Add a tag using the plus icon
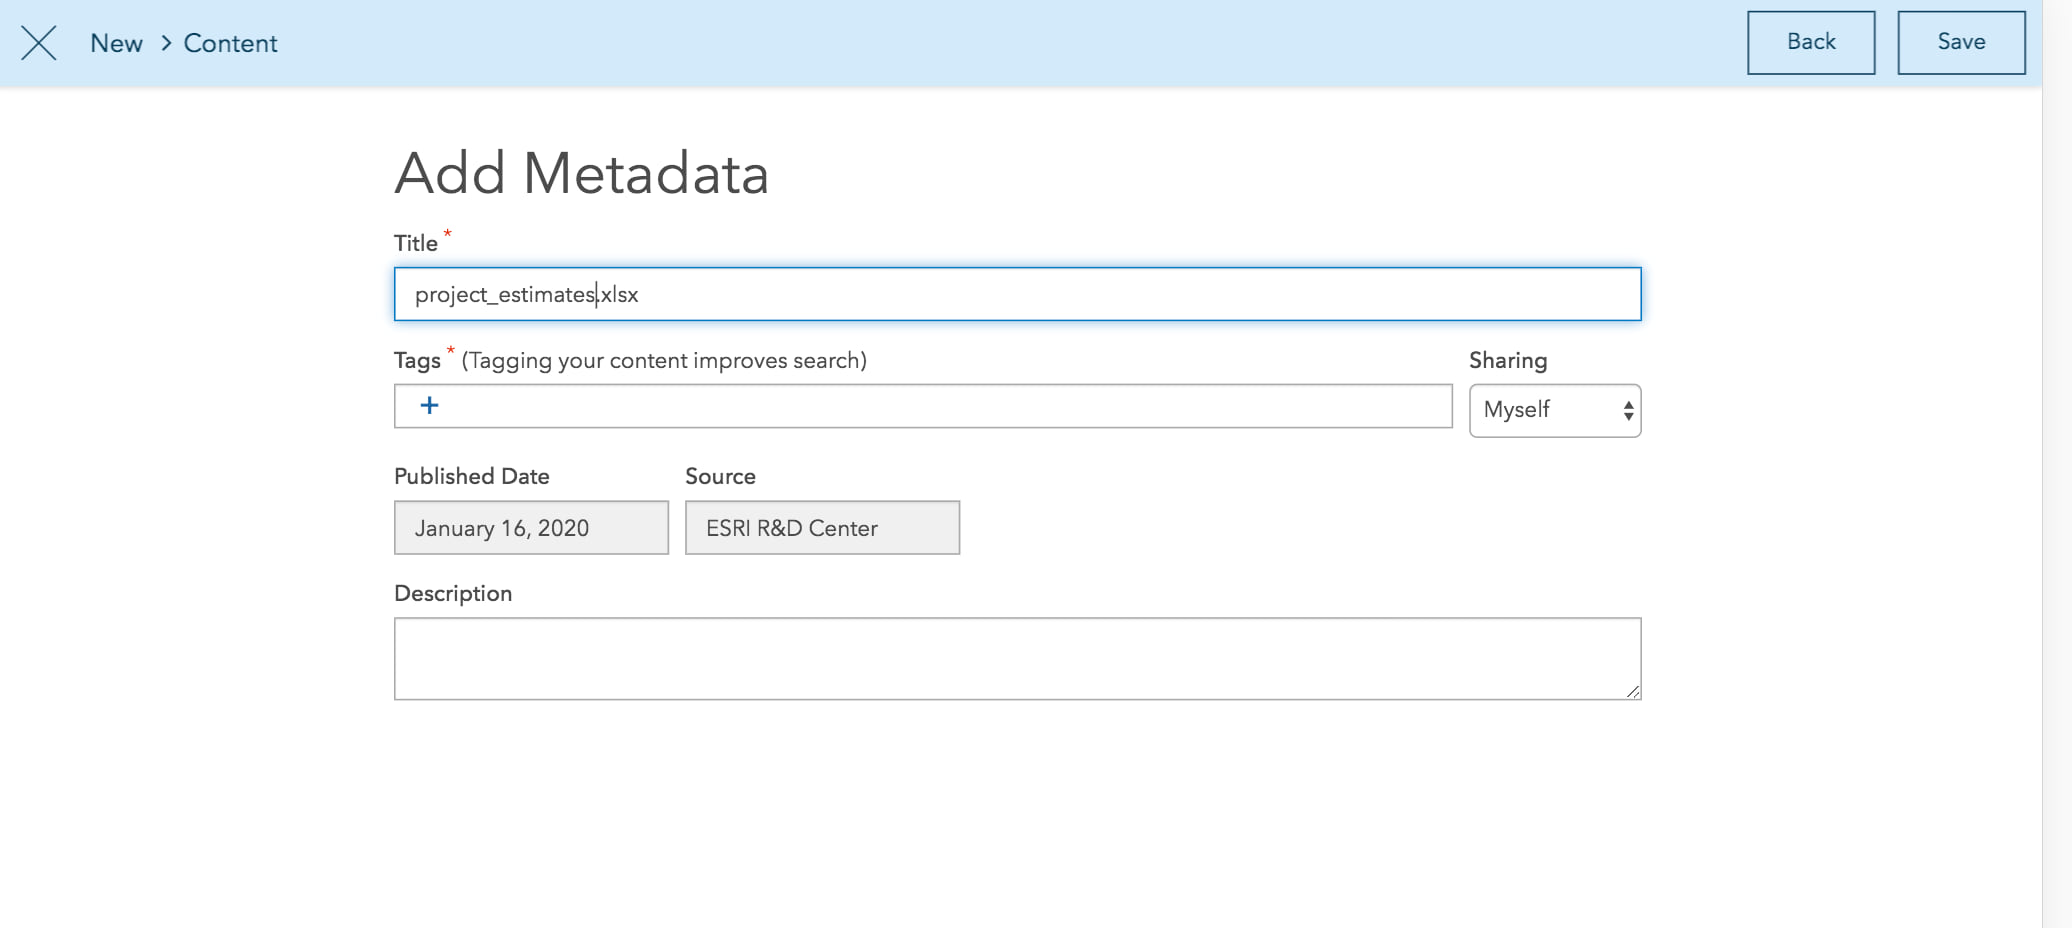Viewport: 2072px width, 928px height. (429, 405)
